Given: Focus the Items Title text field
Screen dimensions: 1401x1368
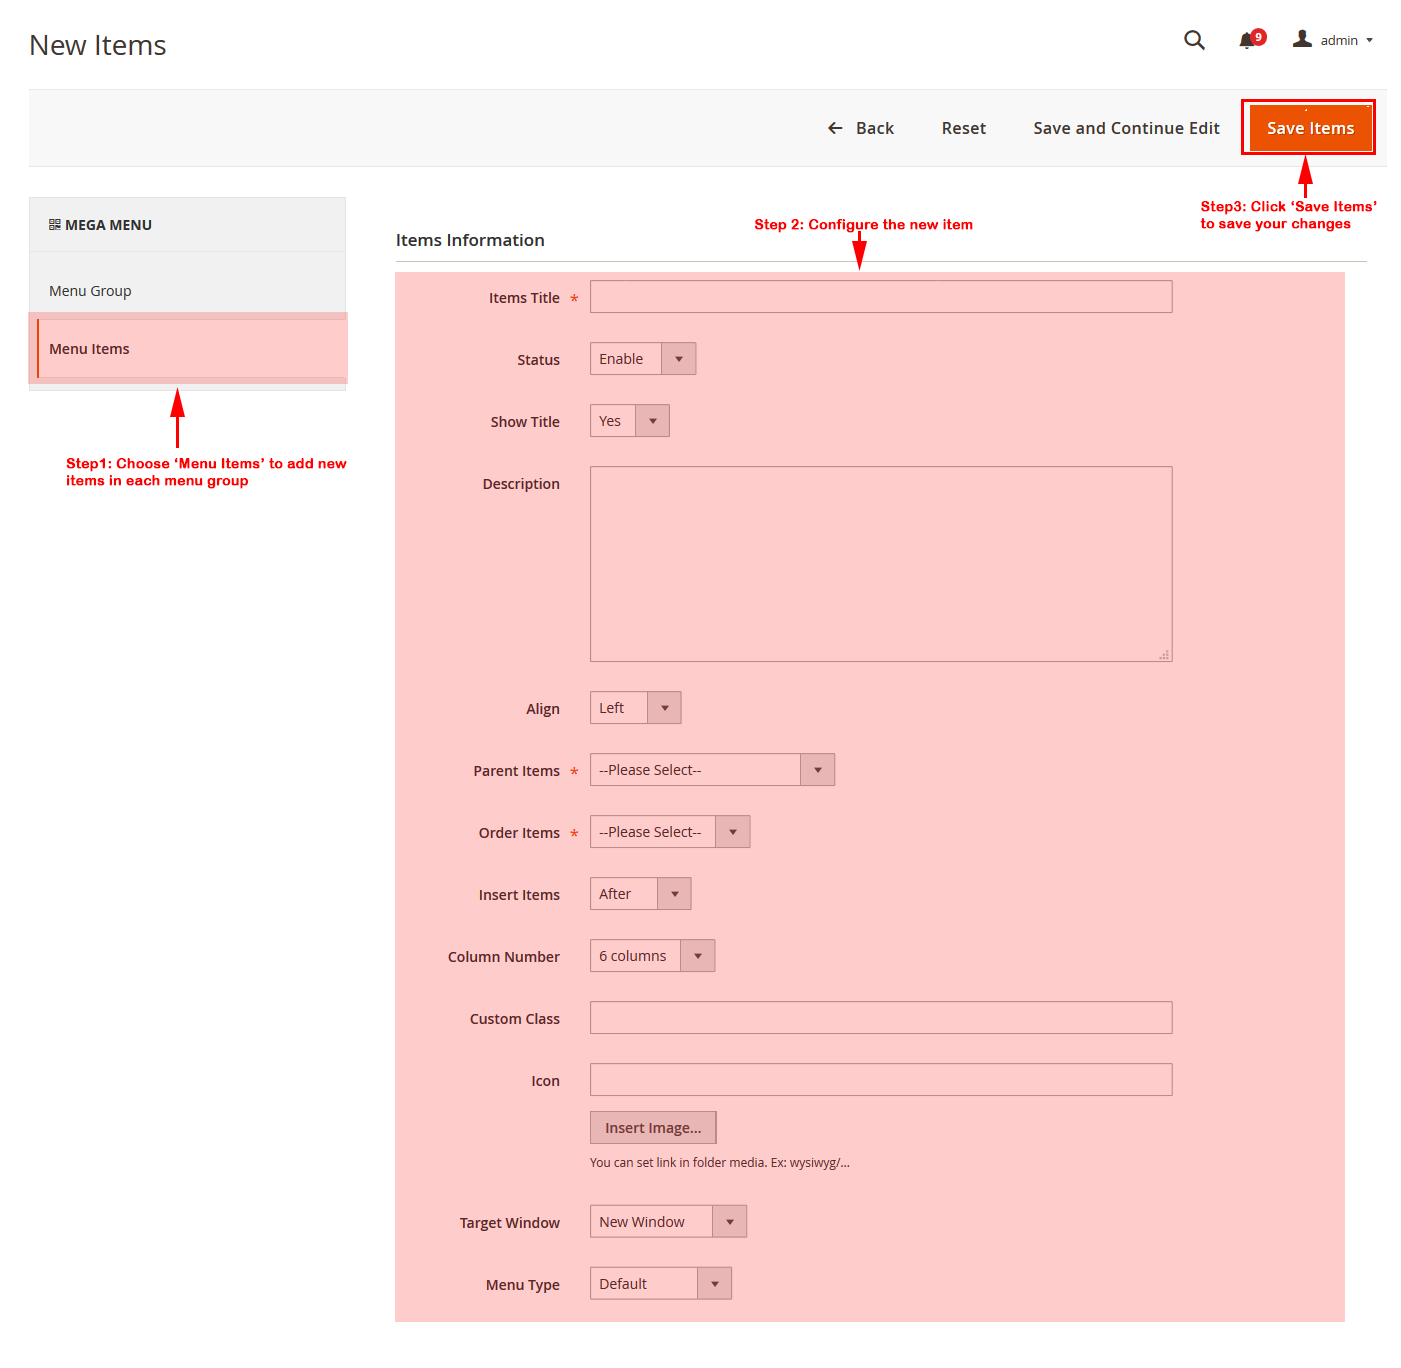Looking at the screenshot, I should click(x=880, y=297).
